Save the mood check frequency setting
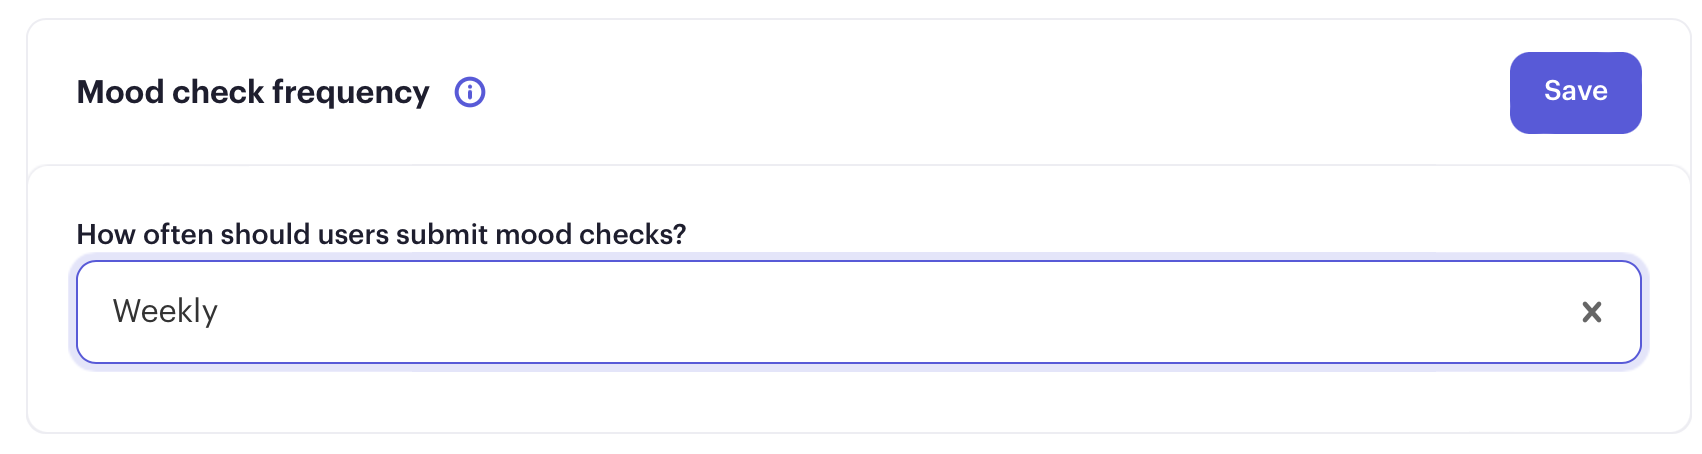 point(1575,92)
